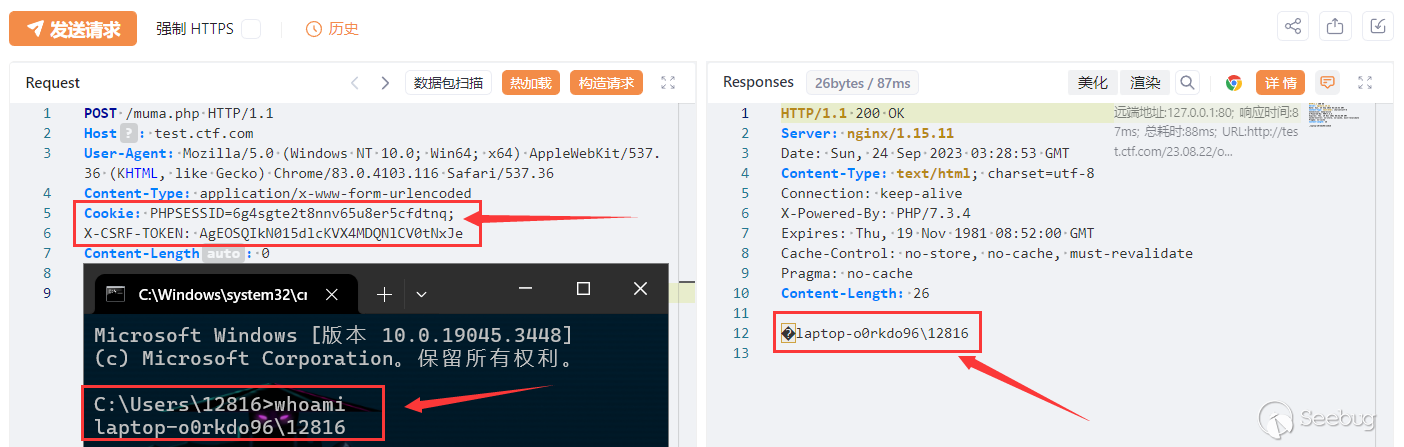
Task: Select the 渲染 render view option
Action: (1145, 83)
